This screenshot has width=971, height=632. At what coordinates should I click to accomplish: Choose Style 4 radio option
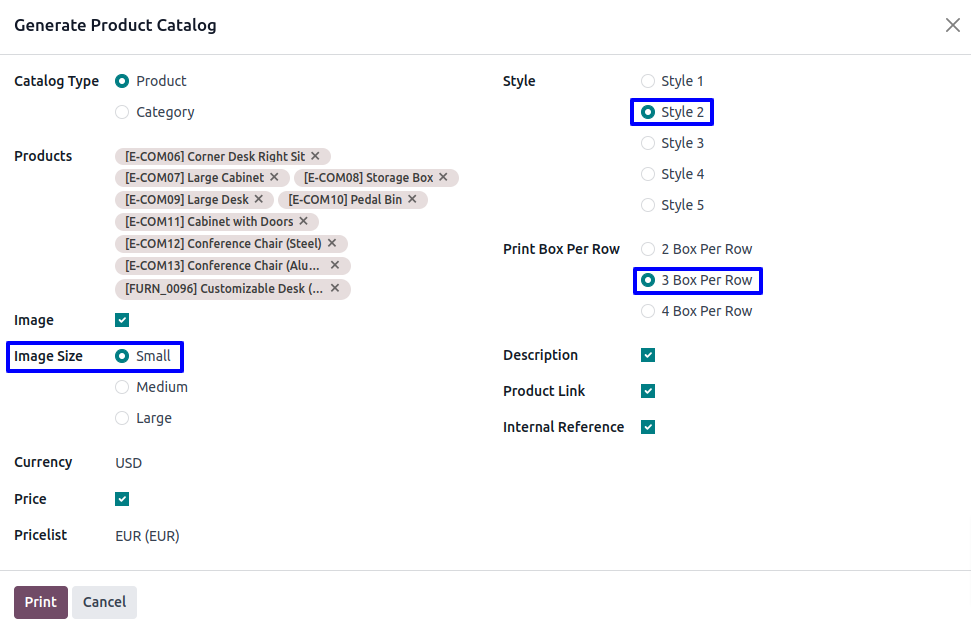pyautogui.click(x=648, y=174)
